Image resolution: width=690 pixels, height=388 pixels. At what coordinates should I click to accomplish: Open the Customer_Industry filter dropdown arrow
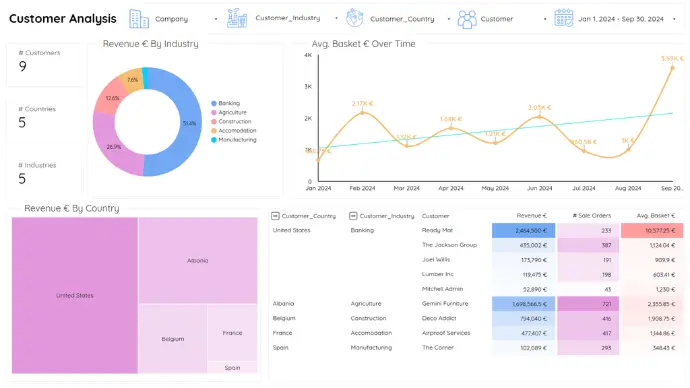pos(337,18)
